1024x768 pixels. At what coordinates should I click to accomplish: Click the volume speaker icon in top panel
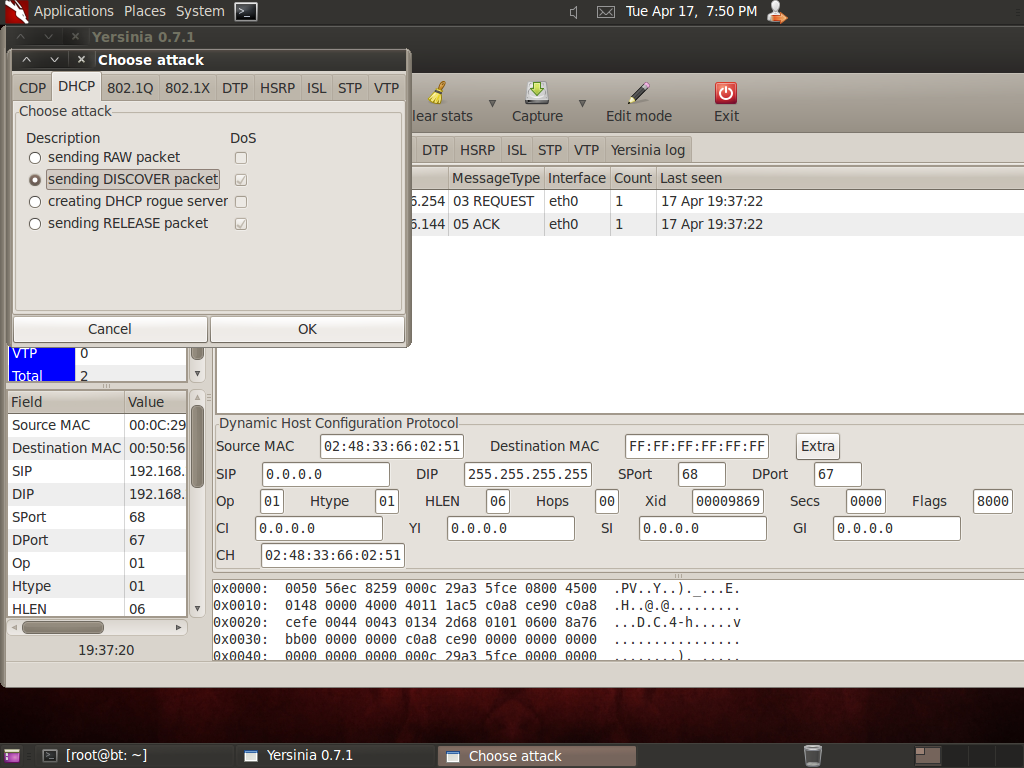coord(573,12)
